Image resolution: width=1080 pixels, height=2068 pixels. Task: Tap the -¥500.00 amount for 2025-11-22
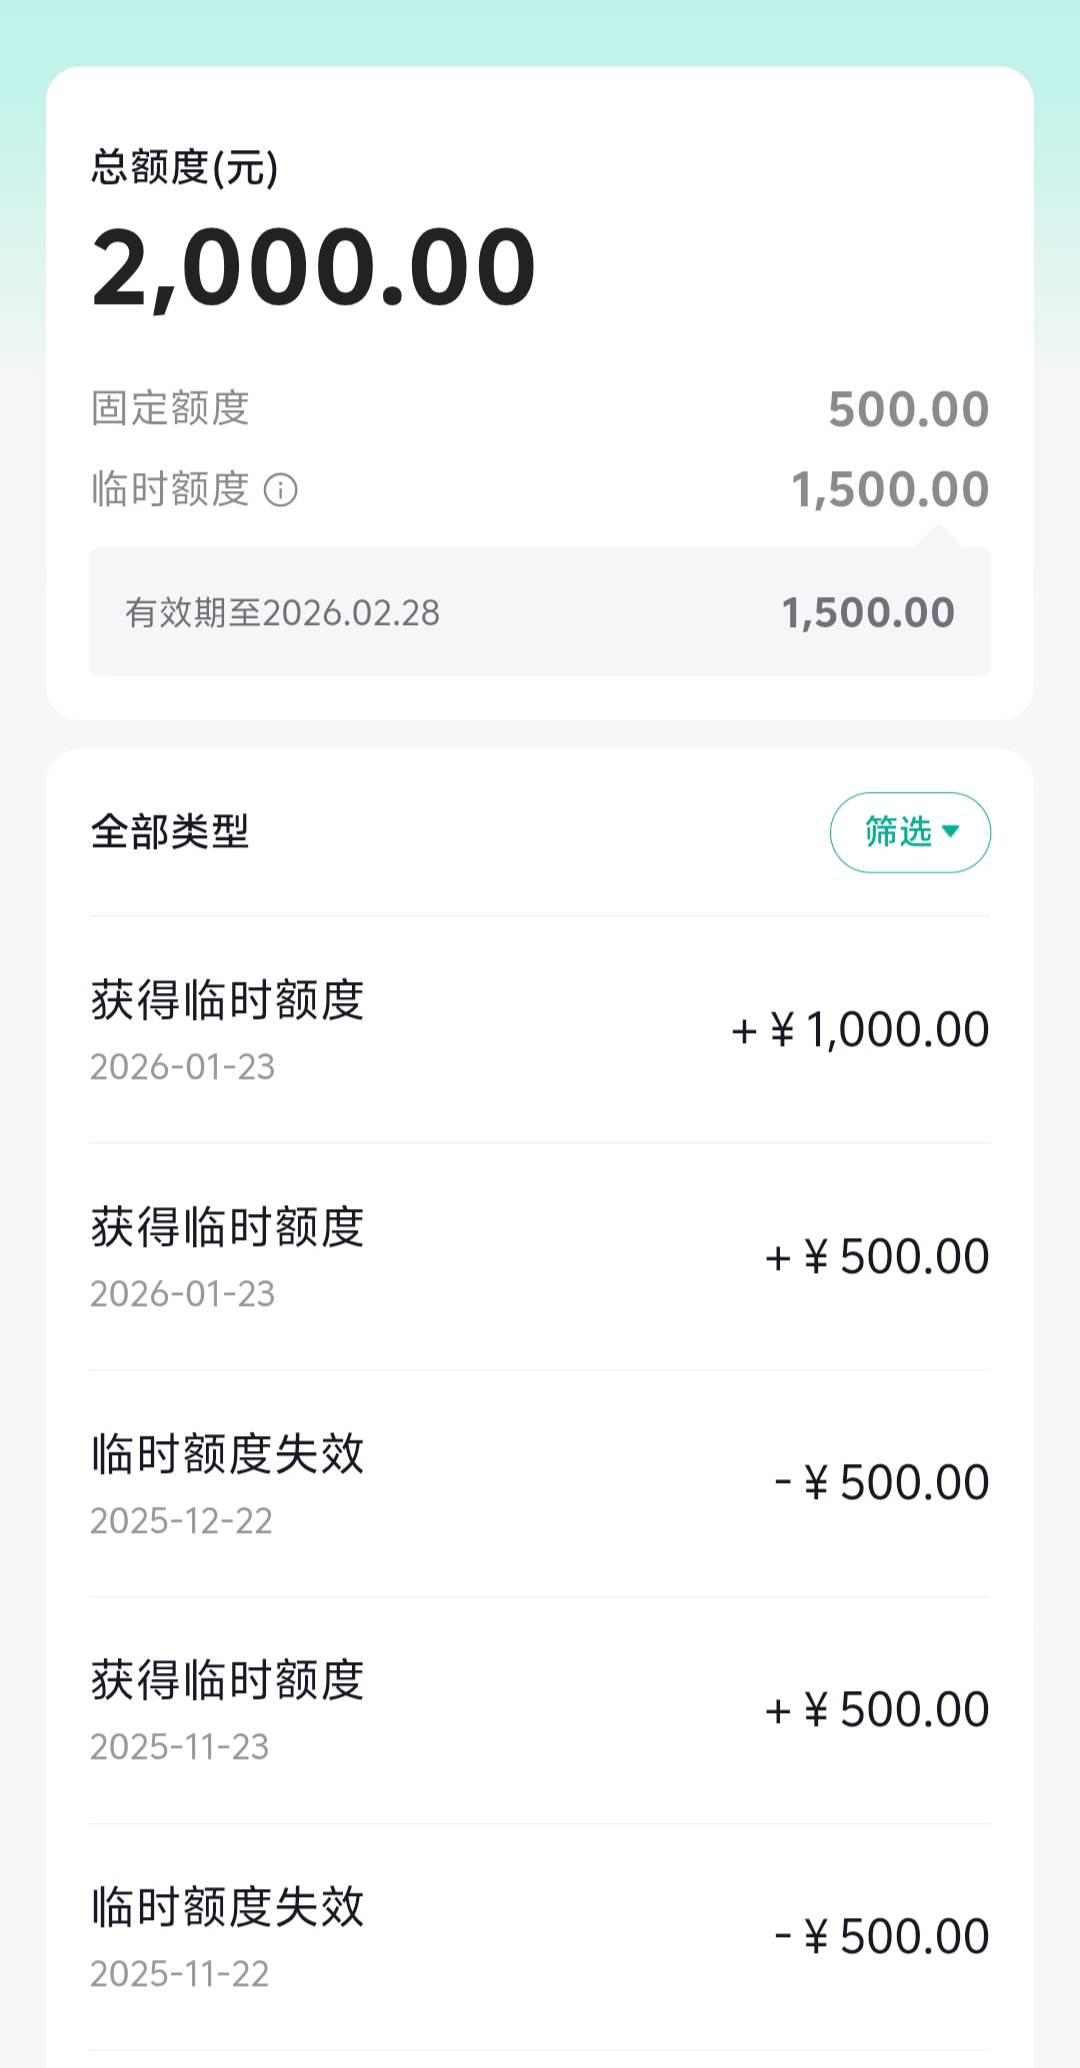click(882, 1937)
